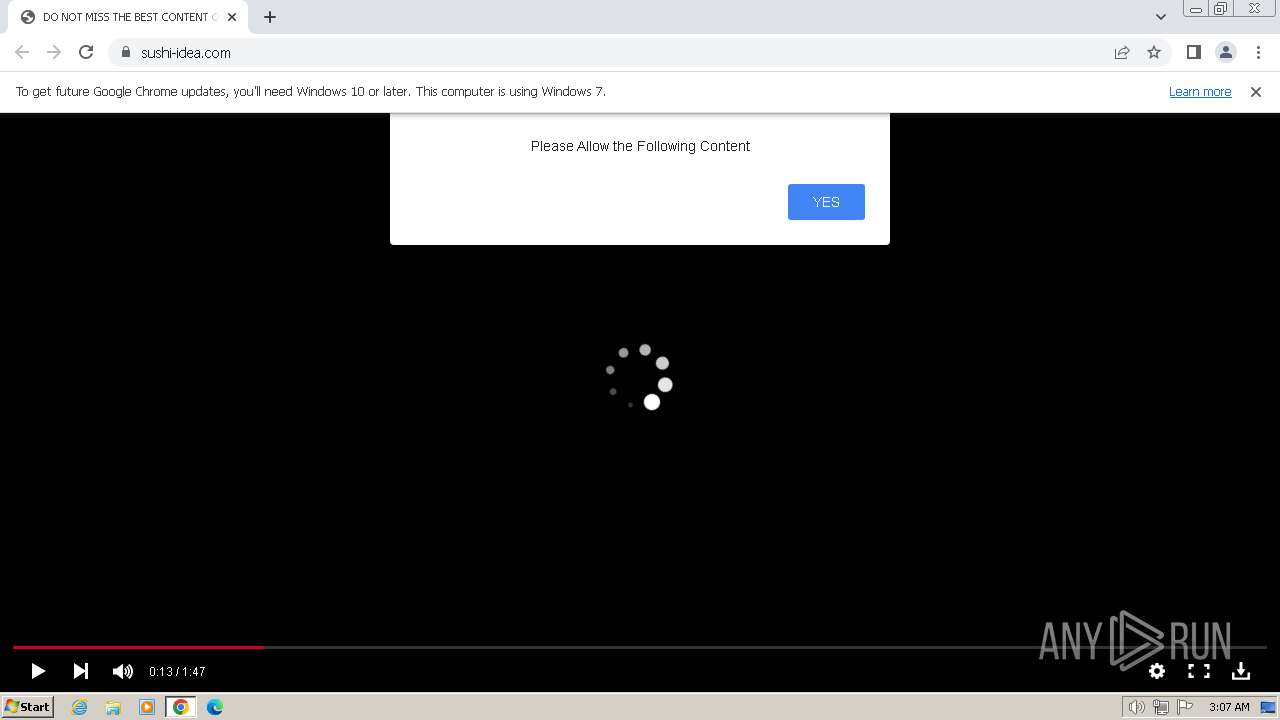This screenshot has height=720, width=1280.
Task: Open Windows Start menu
Action: tap(28, 706)
